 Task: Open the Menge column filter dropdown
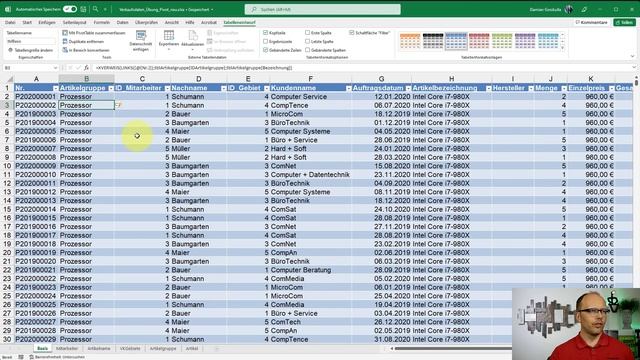[x=564, y=88]
